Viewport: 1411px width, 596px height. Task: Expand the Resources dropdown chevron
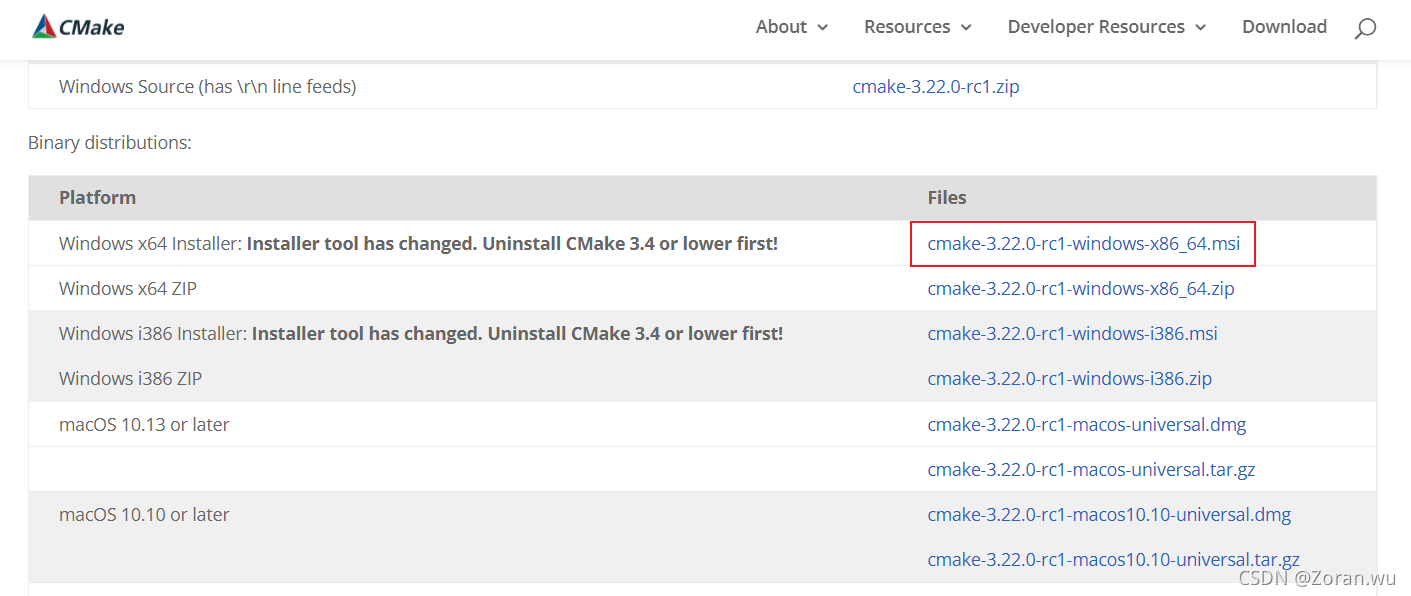coord(966,28)
